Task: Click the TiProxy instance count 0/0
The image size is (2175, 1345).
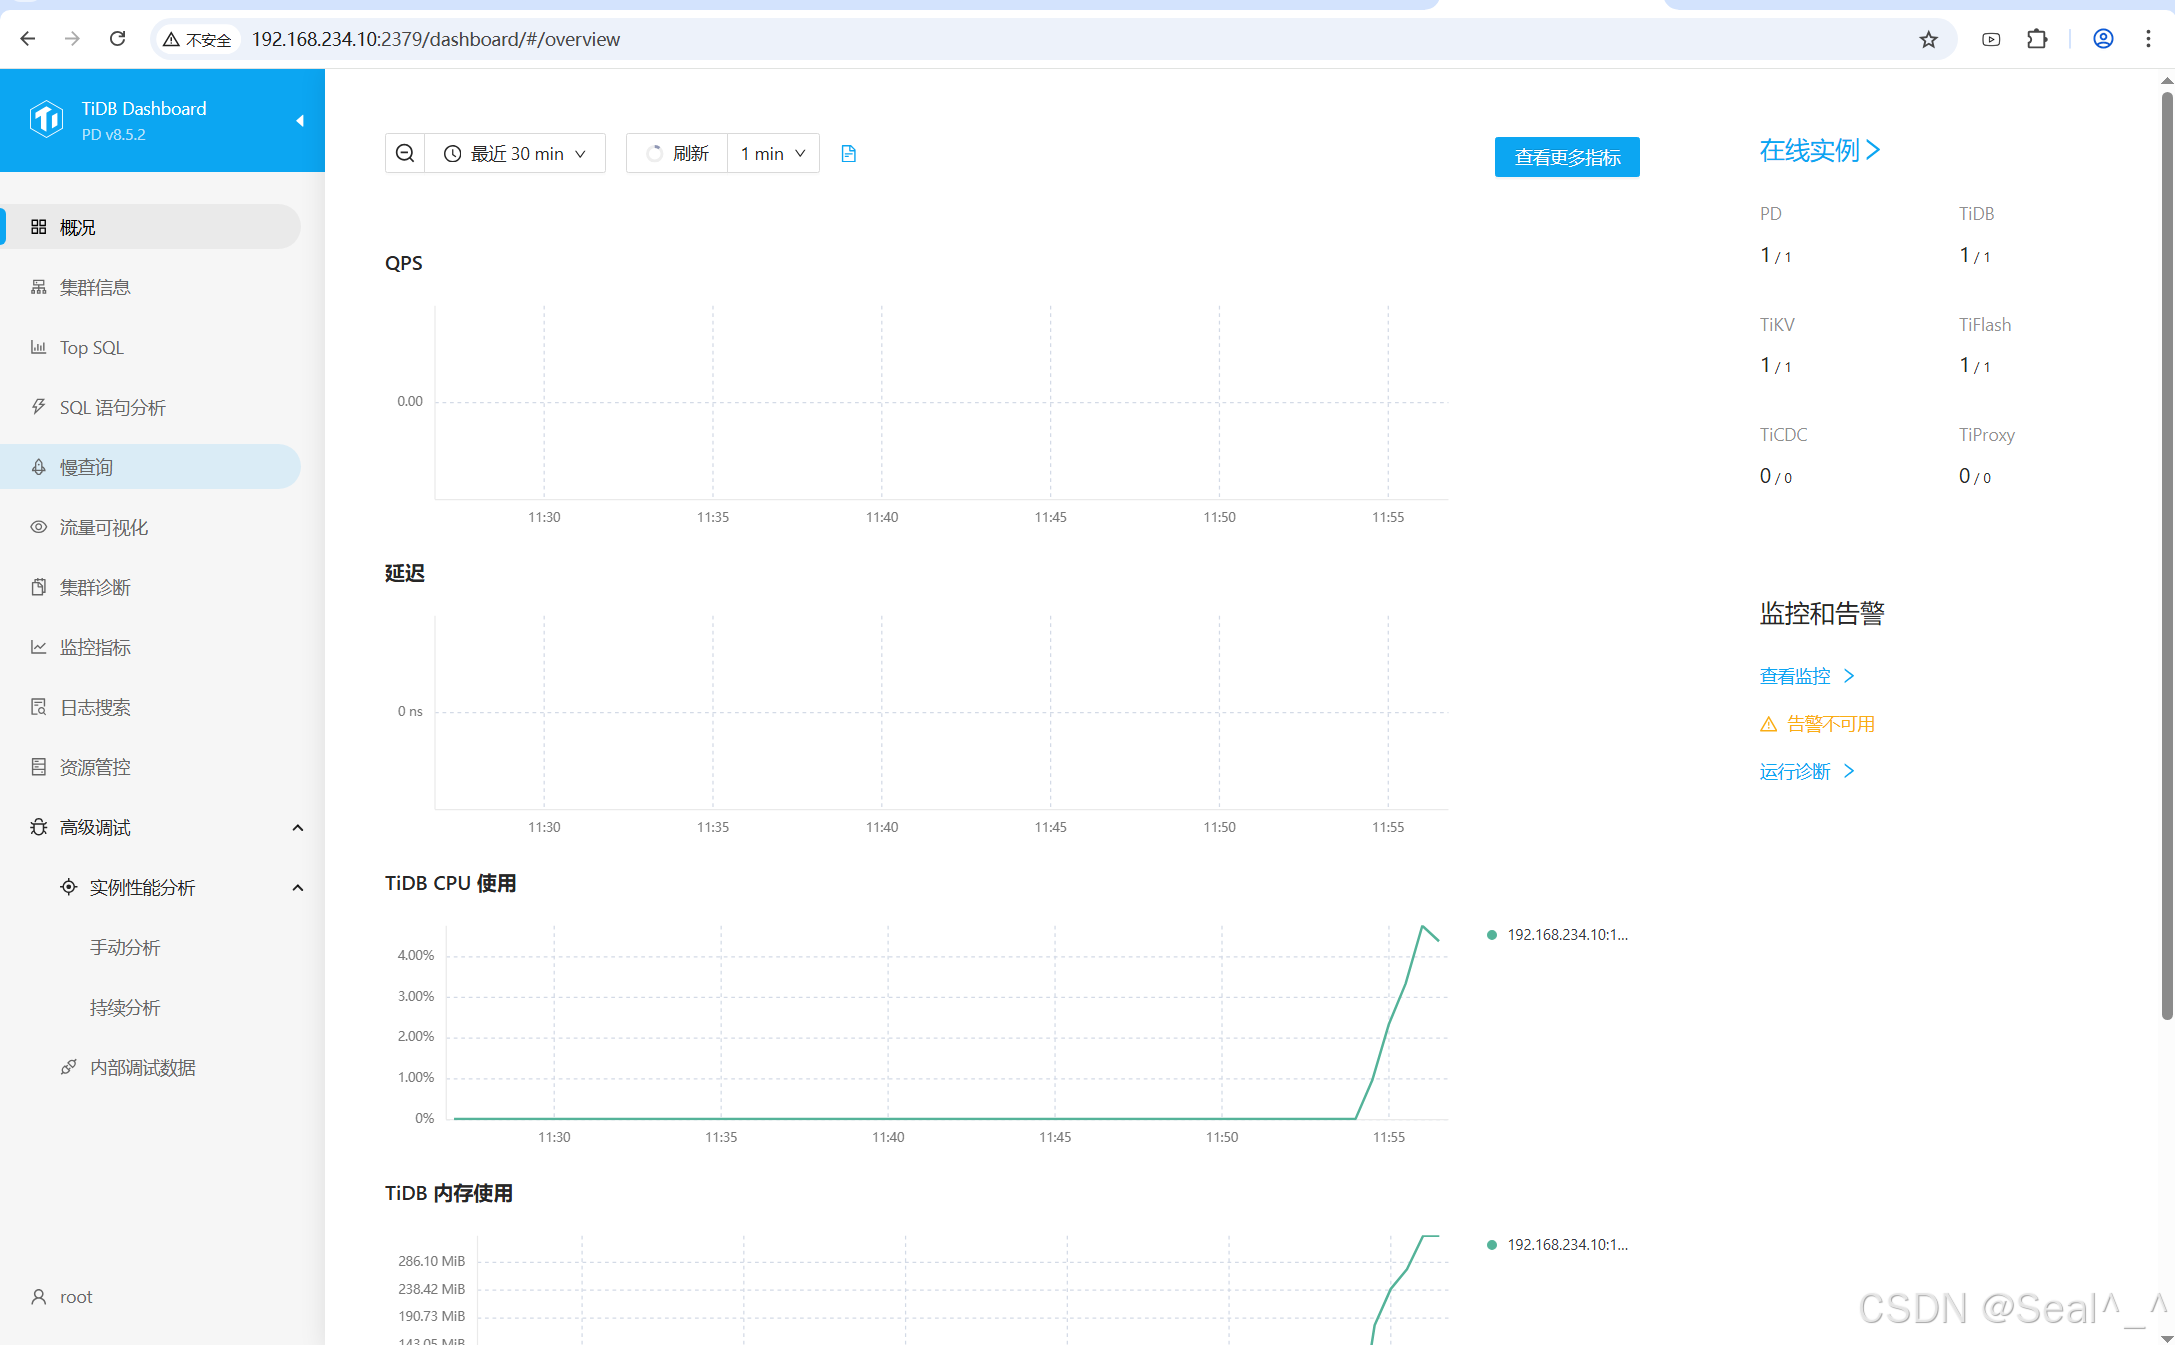Action: [x=1974, y=477]
